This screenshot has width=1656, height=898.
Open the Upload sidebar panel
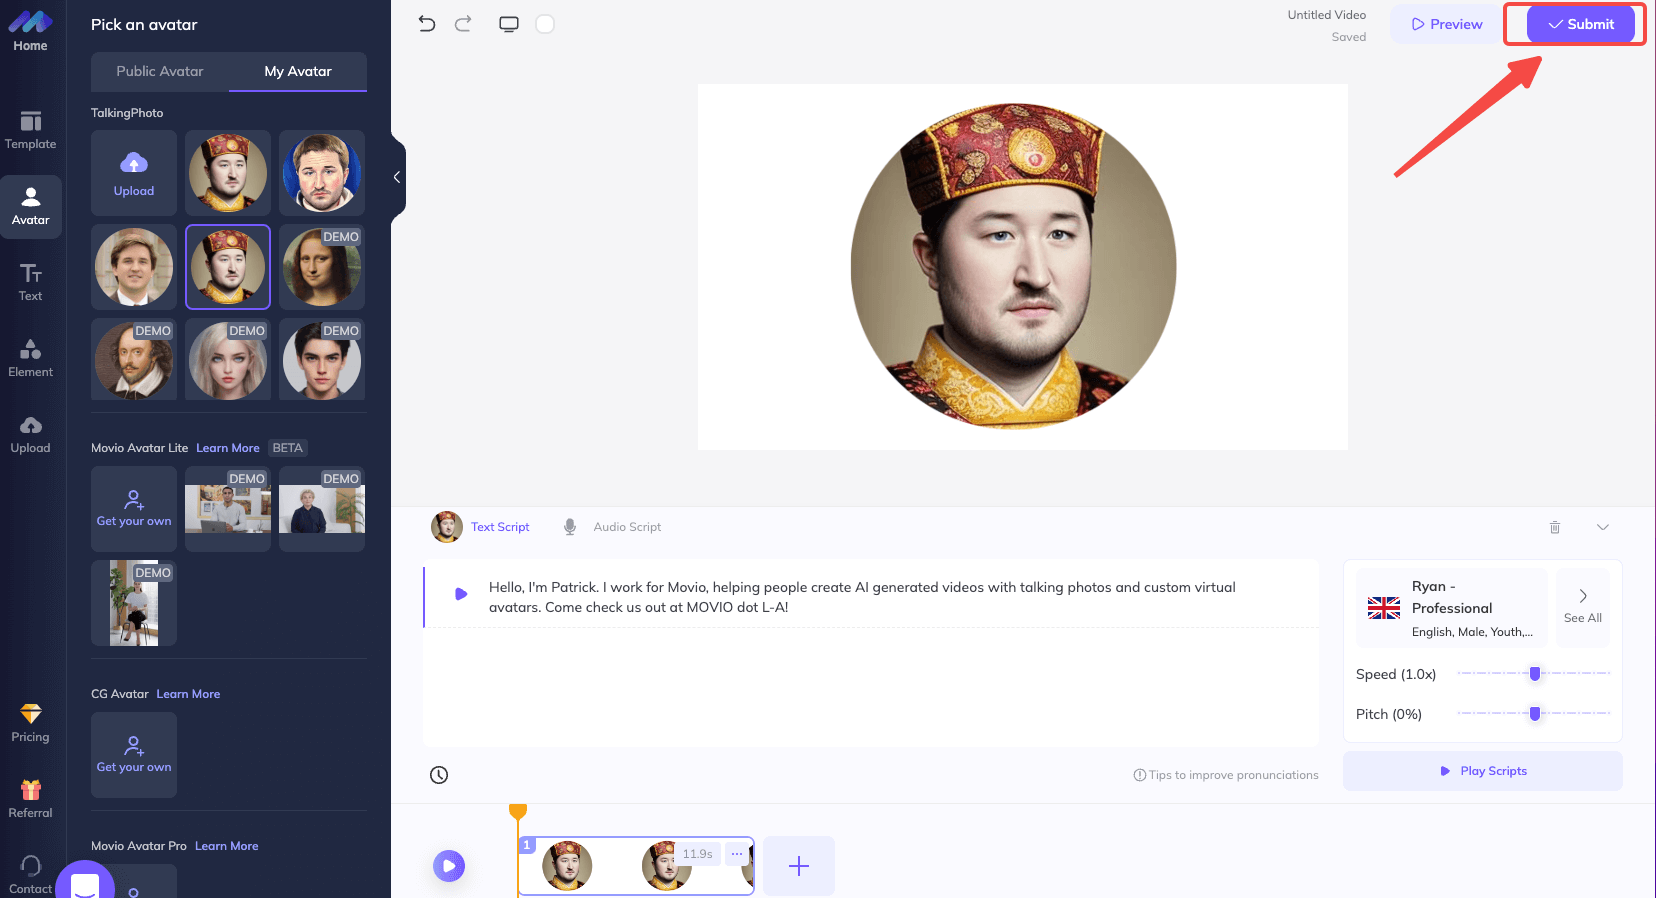[30, 434]
